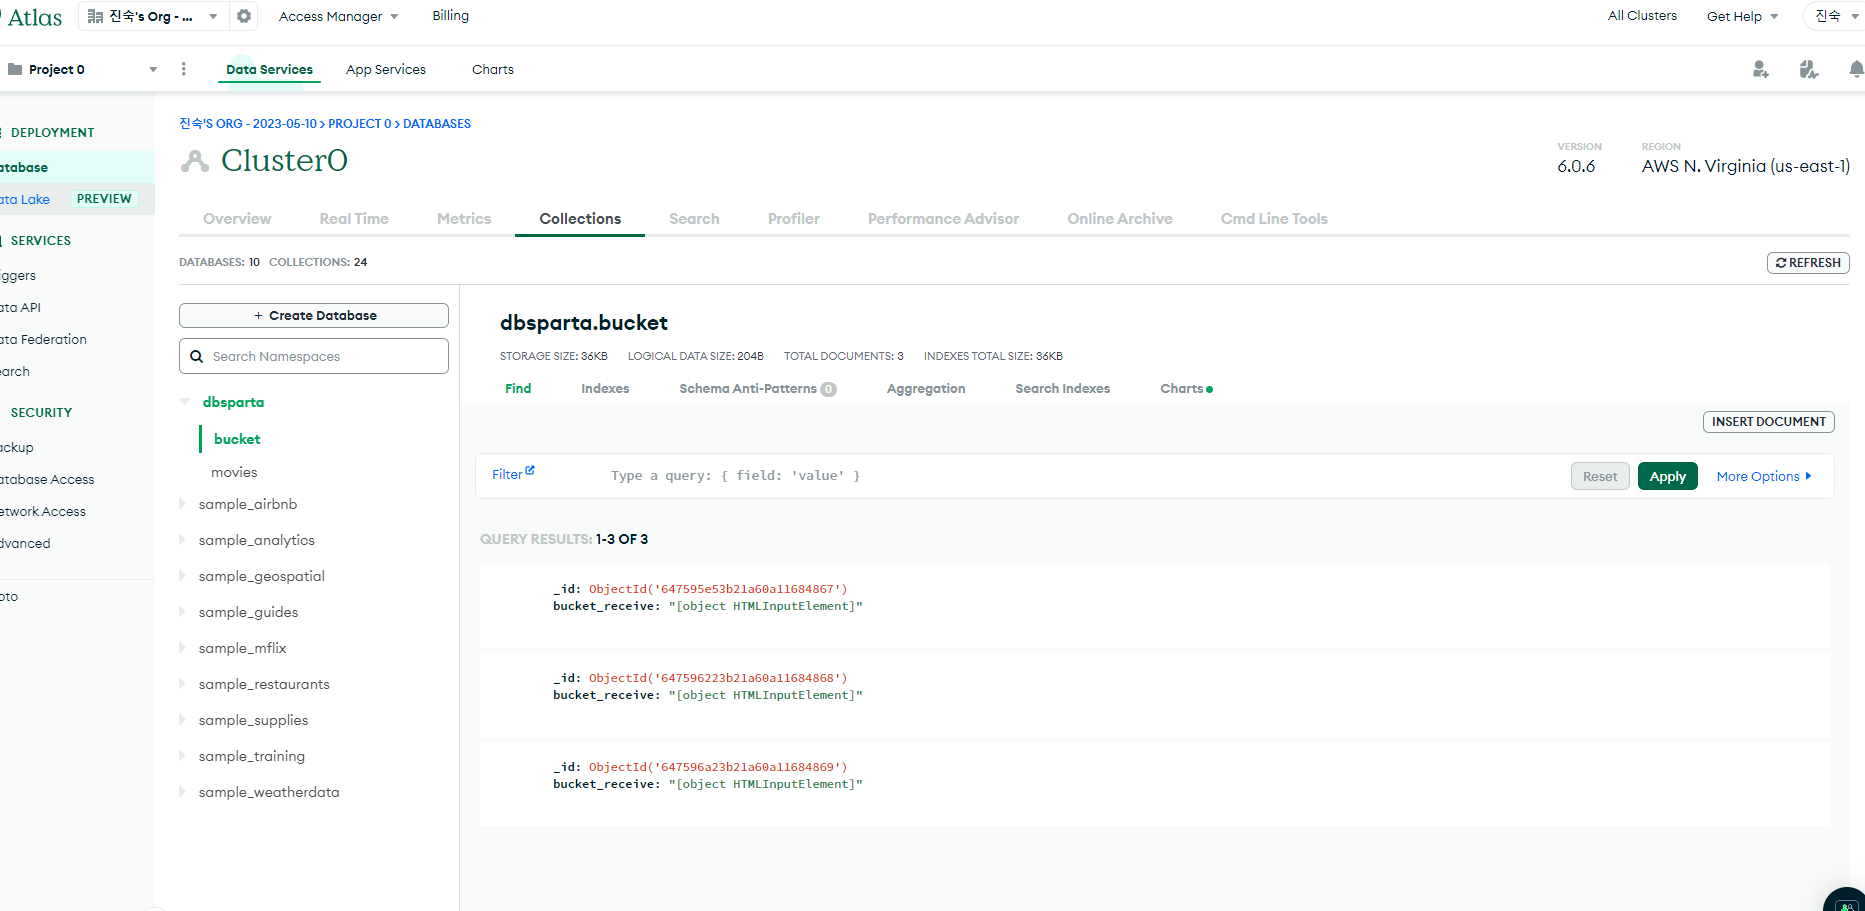Viewport: 1865px width, 911px height.
Task: Open the 진숙 user account menu
Action: 1836,16
